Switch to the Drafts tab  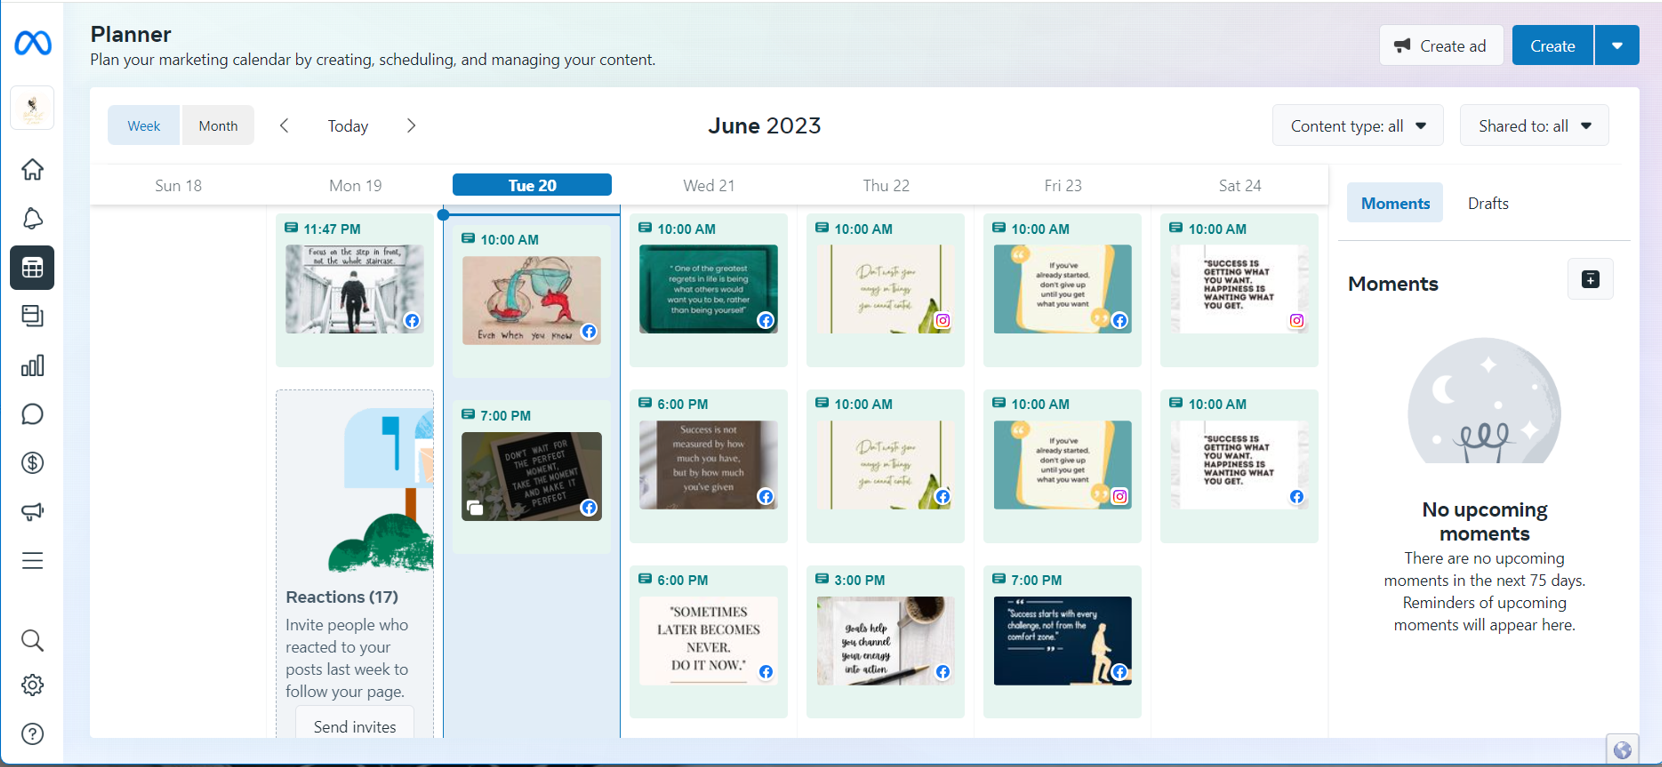tap(1488, 203)
